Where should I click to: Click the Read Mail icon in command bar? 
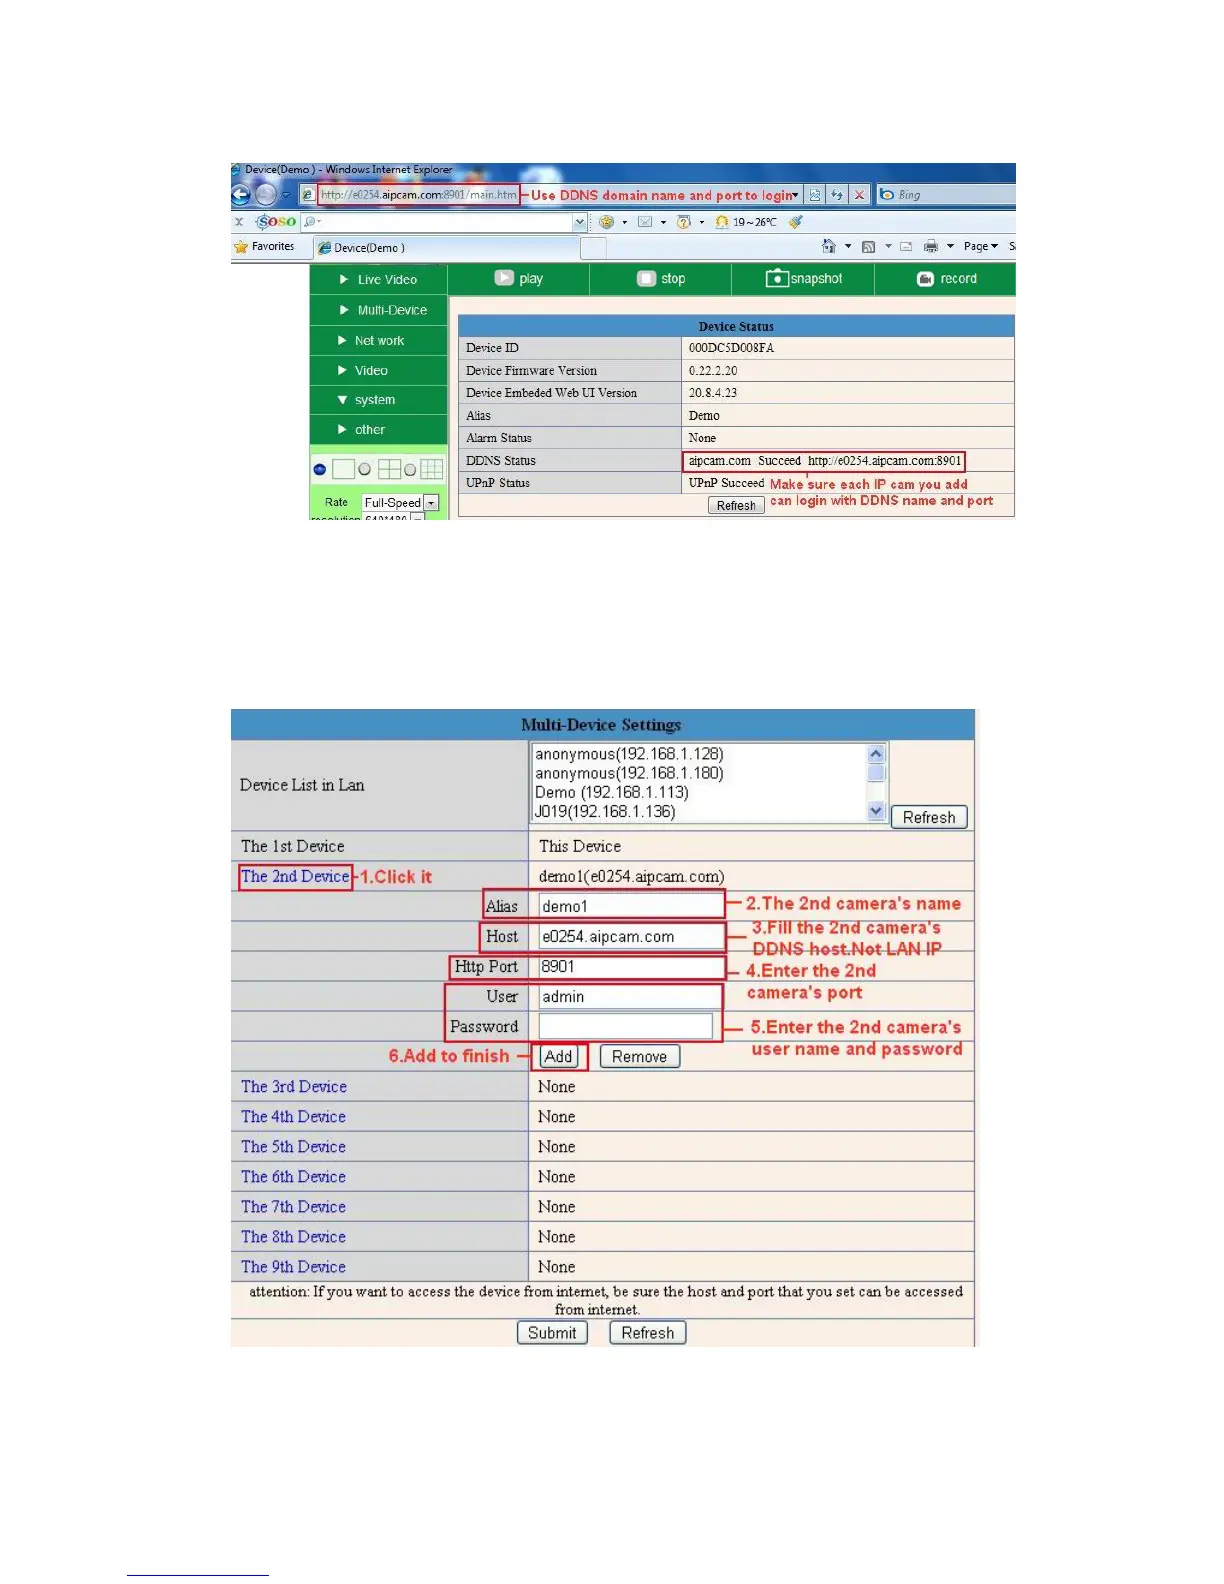[x=906, y=246]
